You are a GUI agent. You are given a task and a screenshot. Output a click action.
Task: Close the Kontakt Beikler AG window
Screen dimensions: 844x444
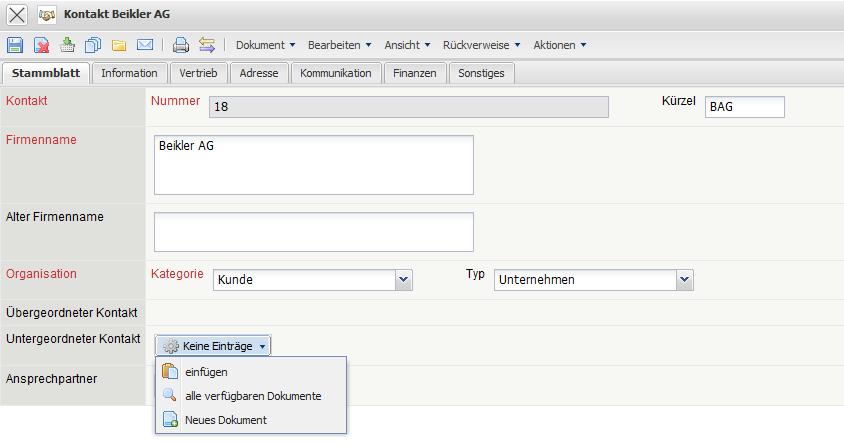pos(17,15)
